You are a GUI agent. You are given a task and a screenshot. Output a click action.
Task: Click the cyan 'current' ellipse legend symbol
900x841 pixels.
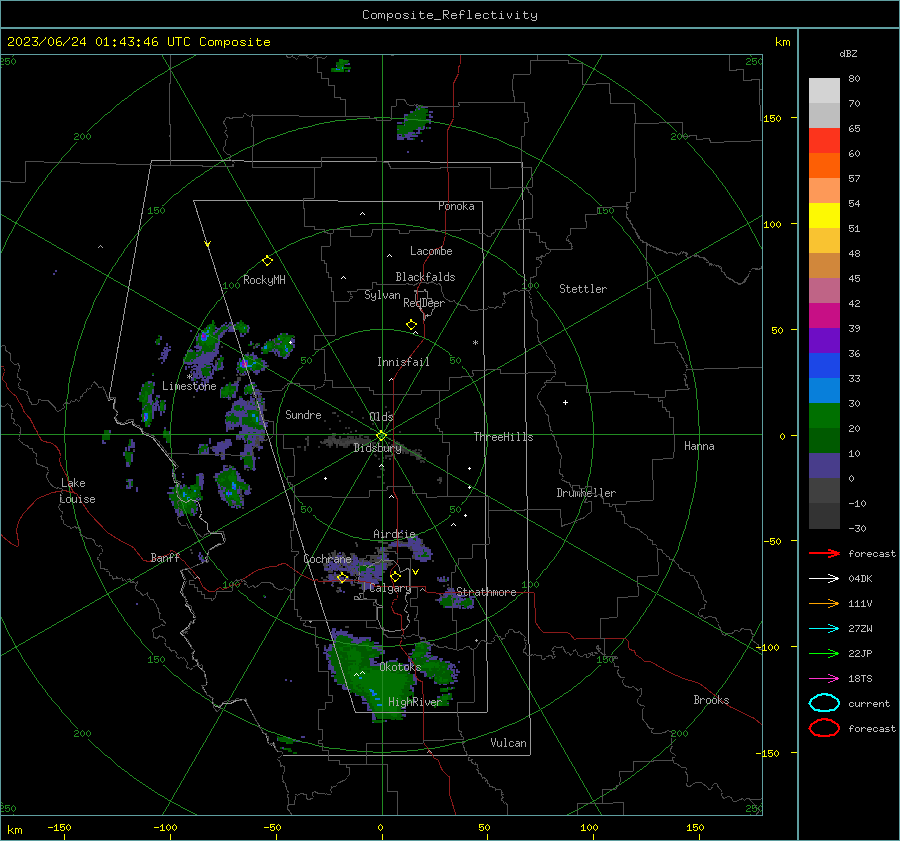pyautogui.click(x=824, y=703)
